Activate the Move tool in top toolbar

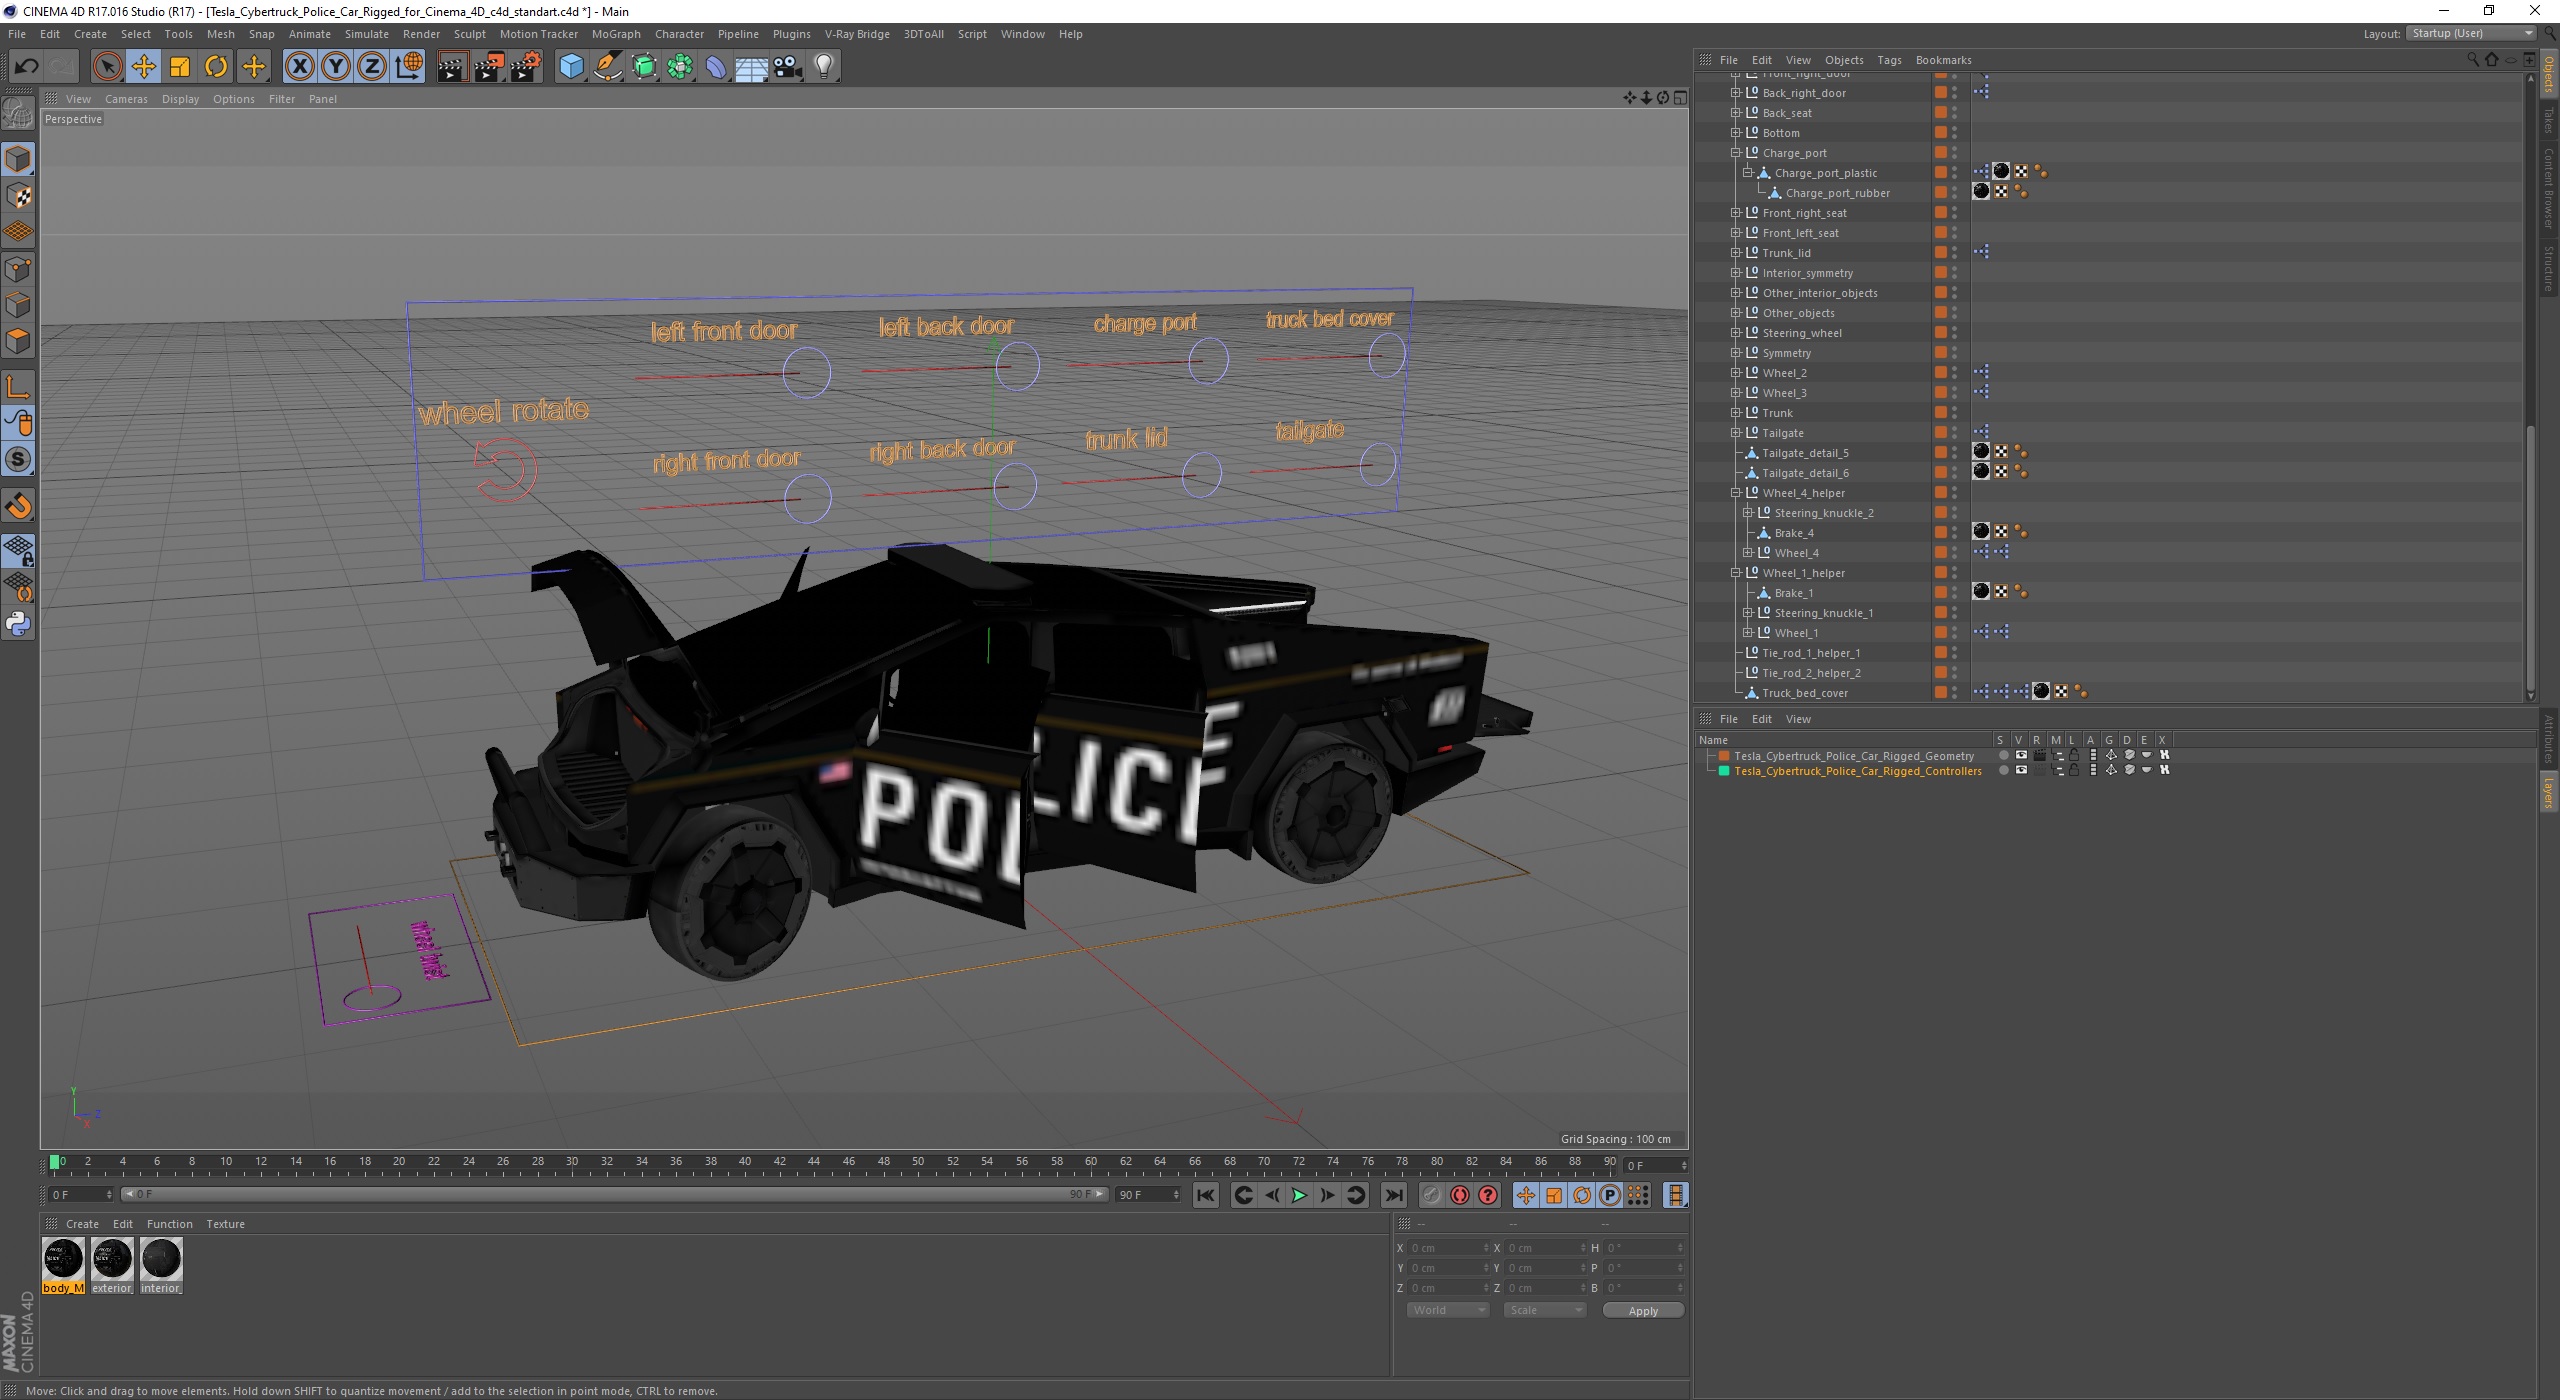click(x=144, y=67)
